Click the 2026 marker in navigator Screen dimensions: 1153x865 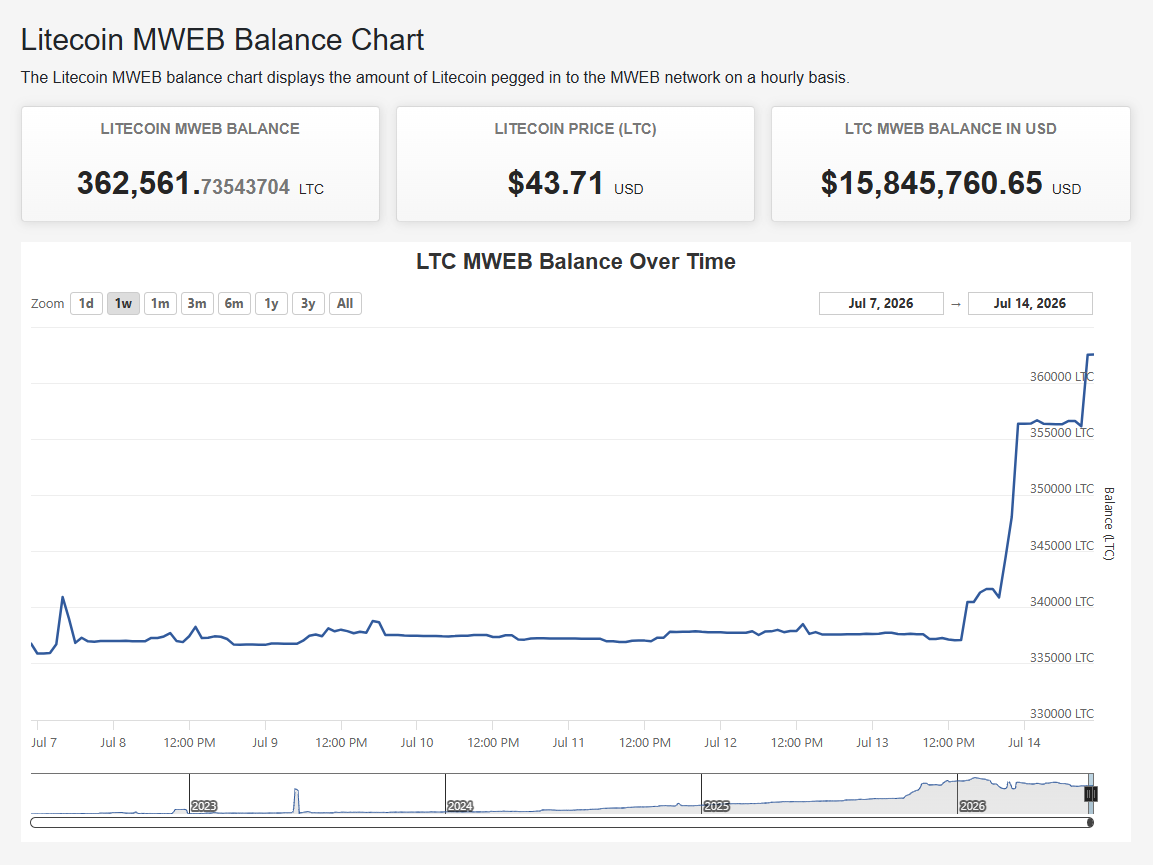pyautogui.click(x=972, y=805)
